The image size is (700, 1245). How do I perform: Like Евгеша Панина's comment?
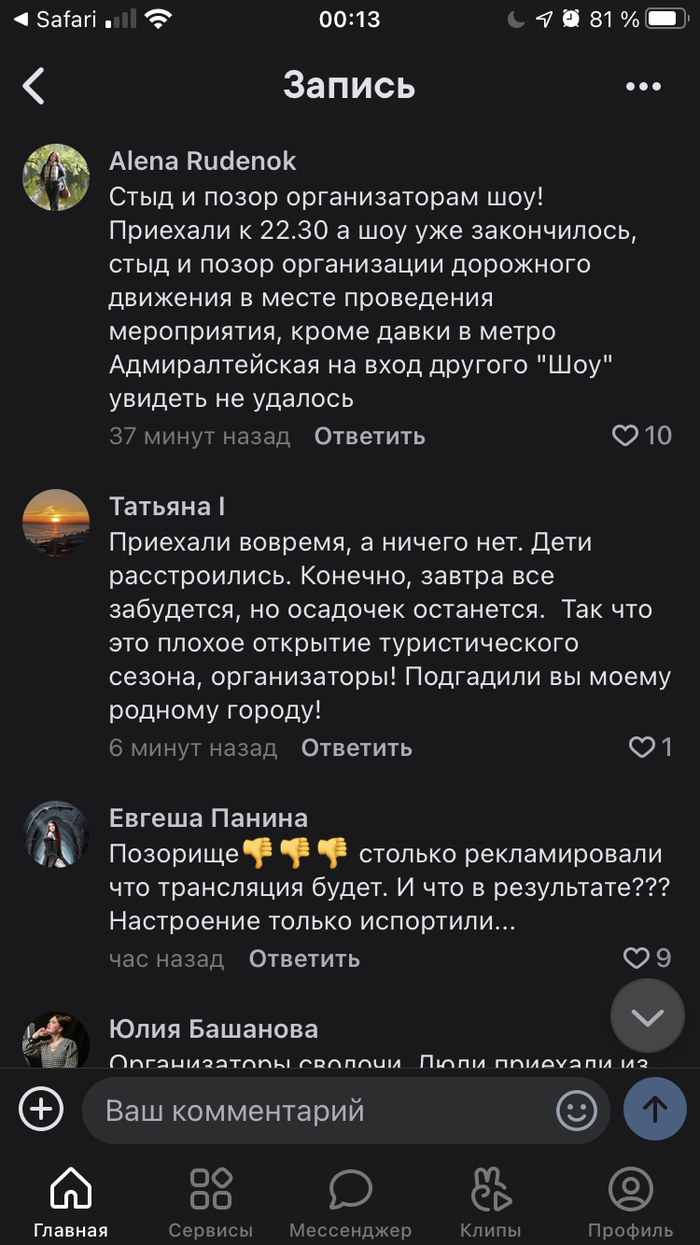click(637, 958)
